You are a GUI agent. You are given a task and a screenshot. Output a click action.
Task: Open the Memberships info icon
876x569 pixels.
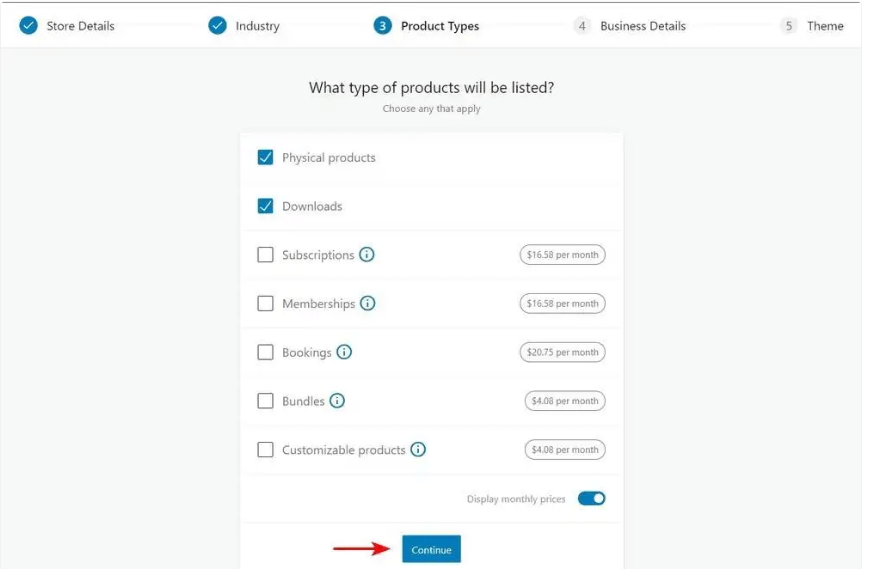[368, 304]
